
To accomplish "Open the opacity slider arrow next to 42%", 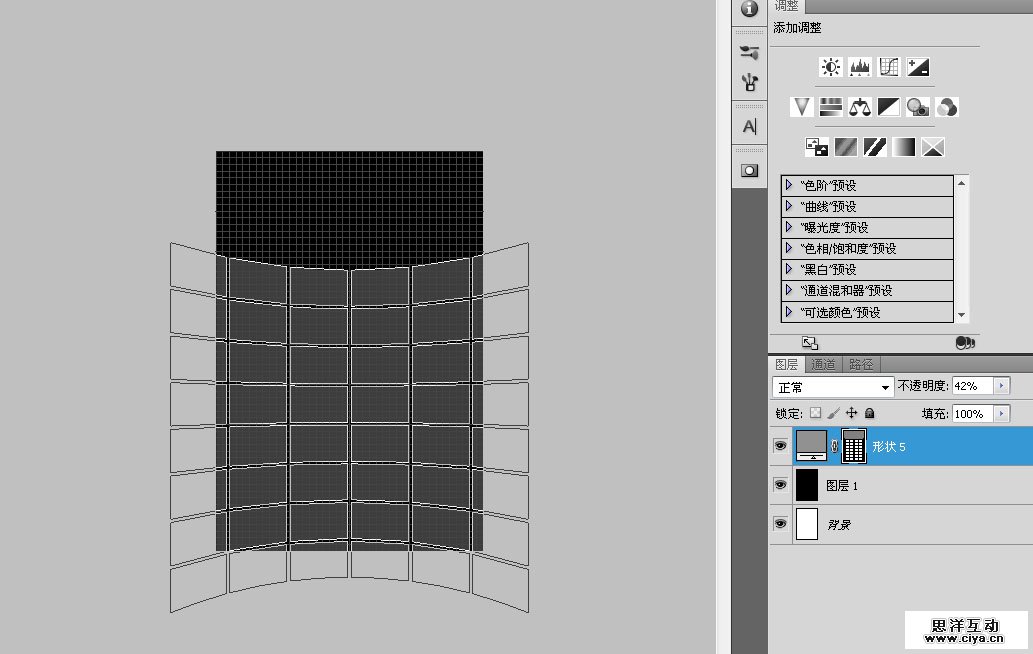I will pos(1002,386).
